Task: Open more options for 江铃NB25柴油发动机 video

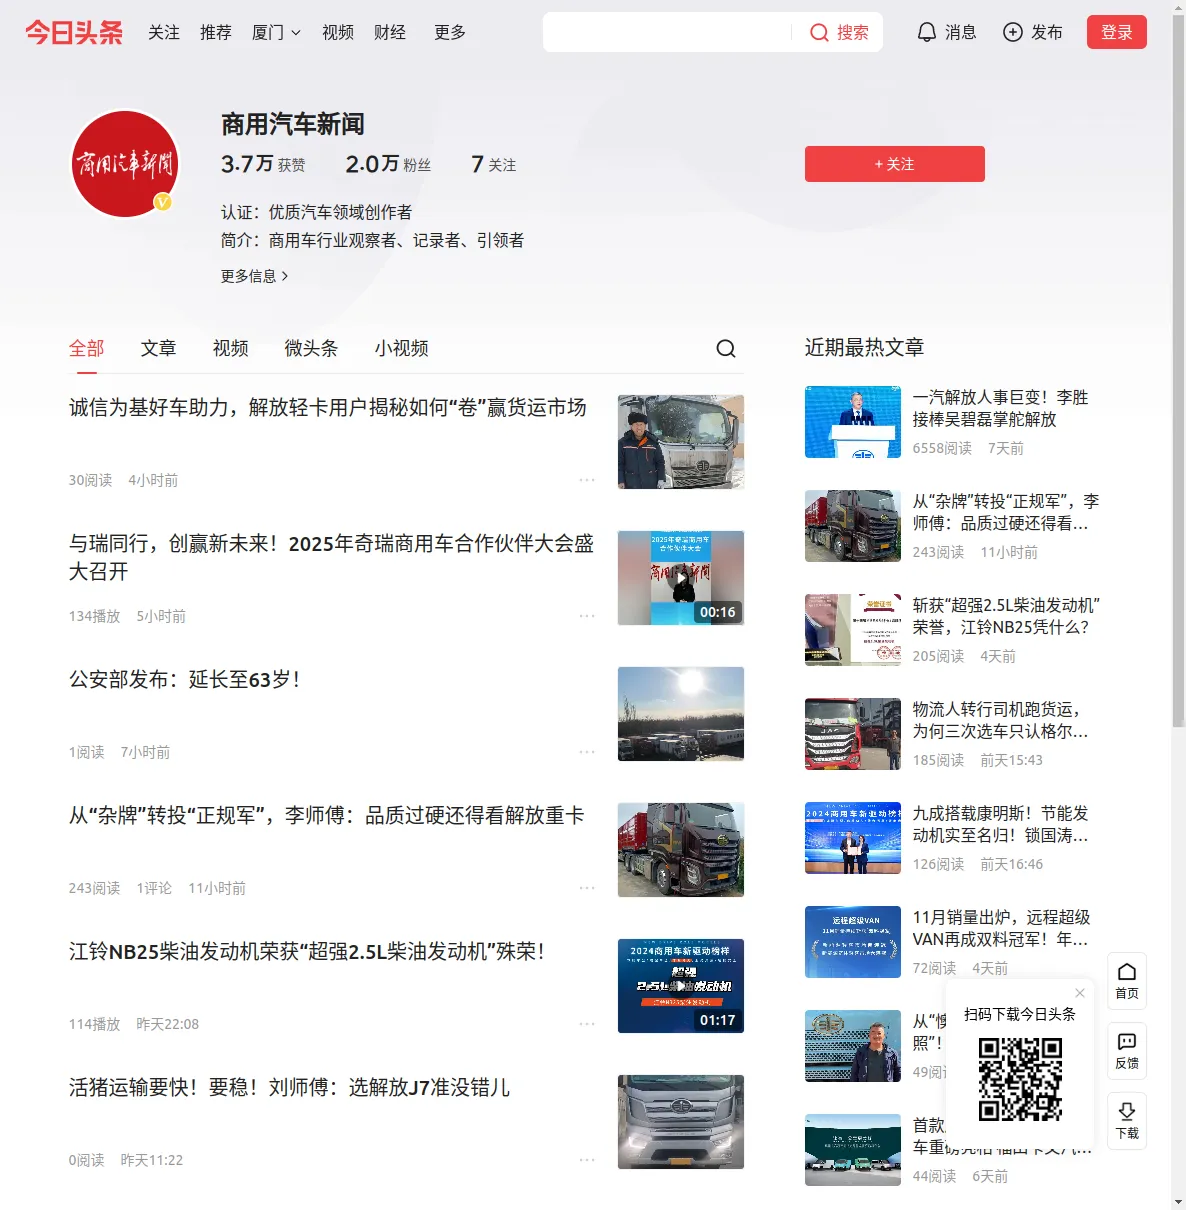Action: tap(587, 1024)
